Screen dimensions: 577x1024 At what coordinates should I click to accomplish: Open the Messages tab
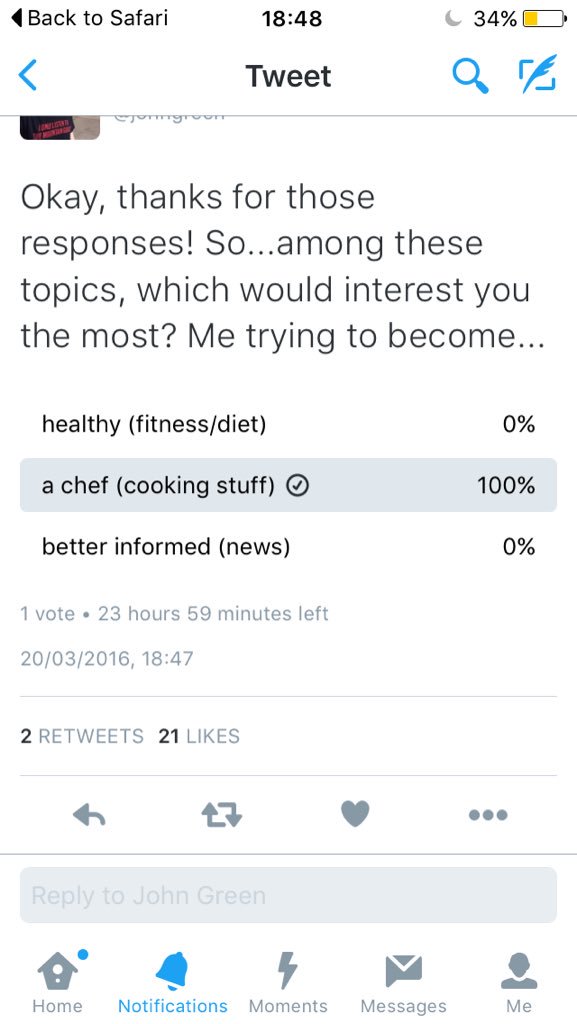(x=403, y=981)
